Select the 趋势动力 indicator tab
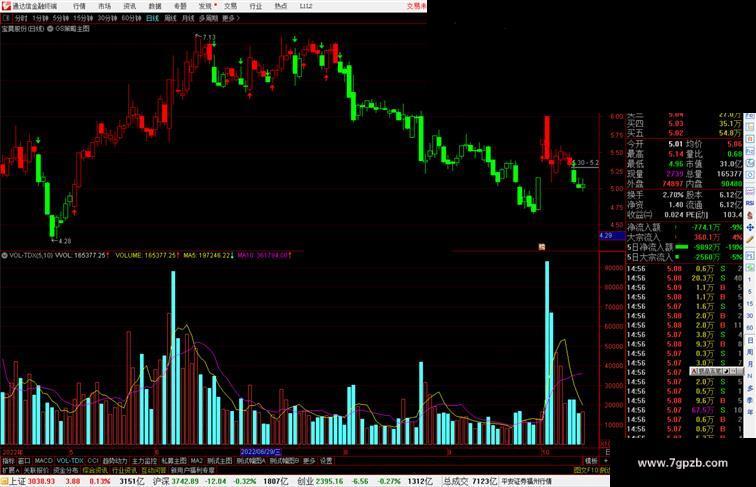 click(115, 461)
